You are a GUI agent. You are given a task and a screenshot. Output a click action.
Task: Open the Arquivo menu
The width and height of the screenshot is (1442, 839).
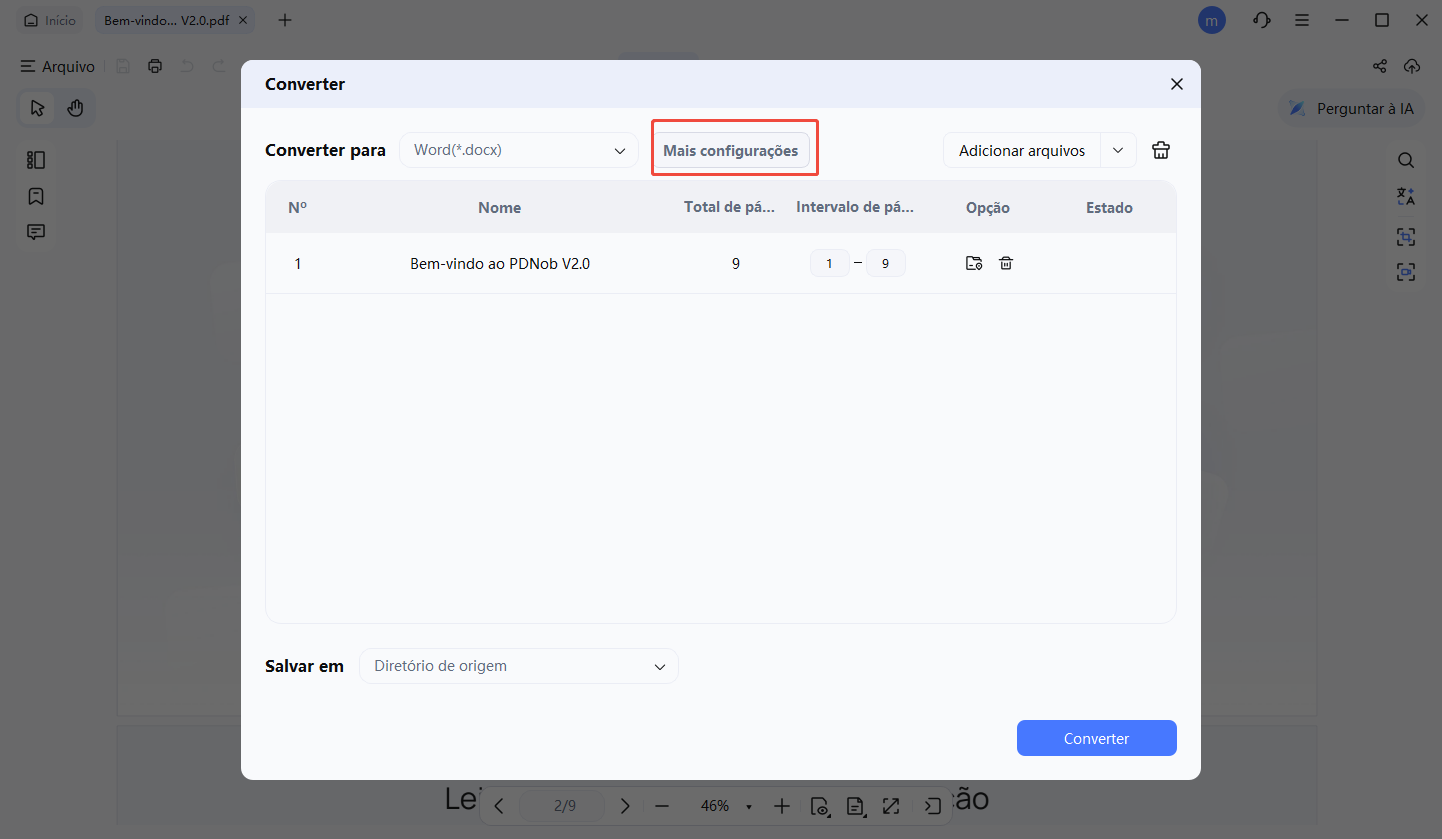click(57, 66)
